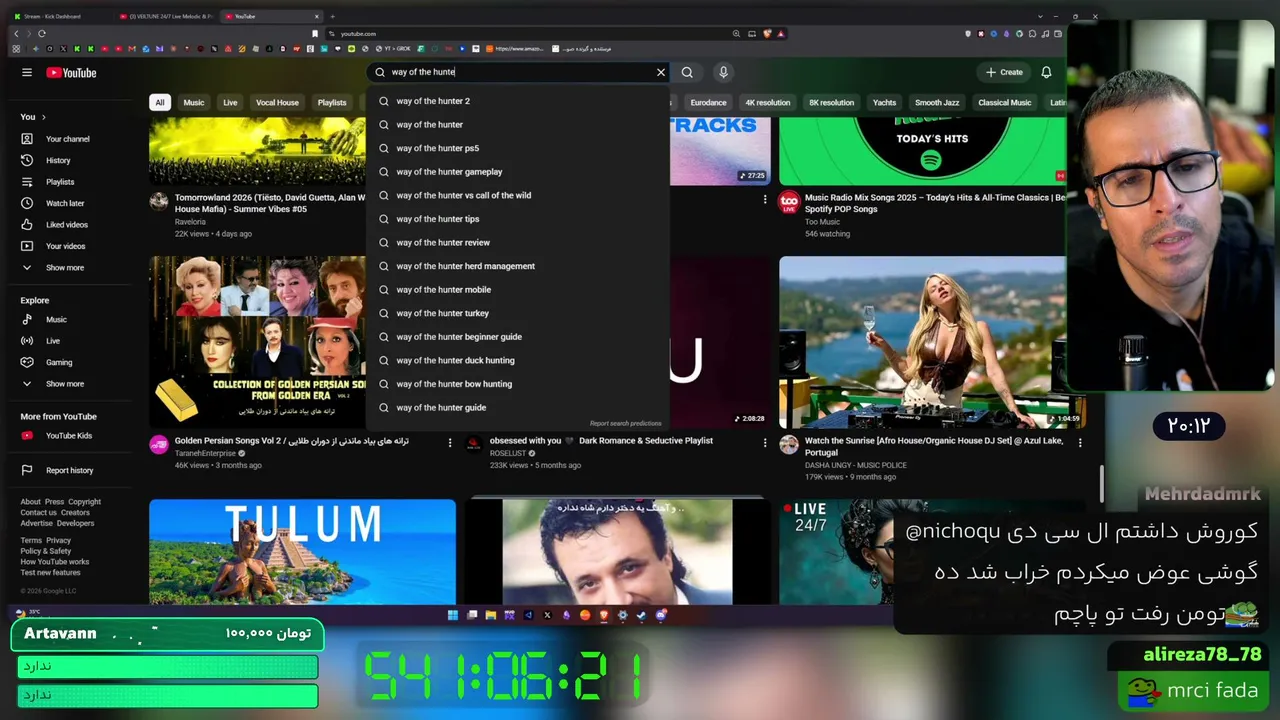Viewport: 1280px width, 720px height.
Task: Choose suggestion "way of the hunter 2"
Action: (x=518, y=101)
